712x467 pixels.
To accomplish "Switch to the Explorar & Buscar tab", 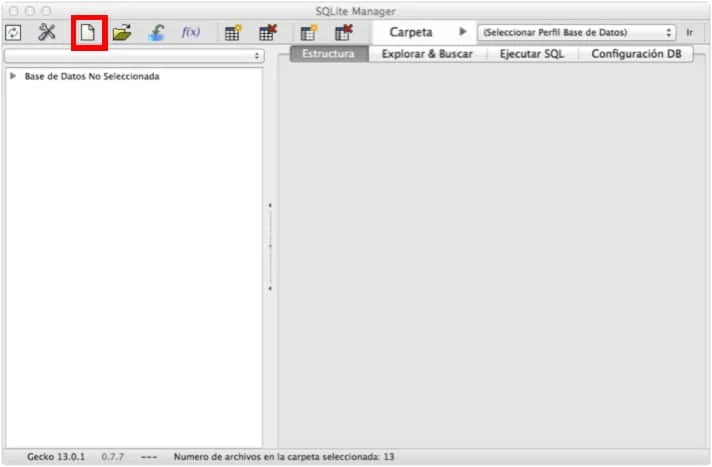I will coord(427,54).
